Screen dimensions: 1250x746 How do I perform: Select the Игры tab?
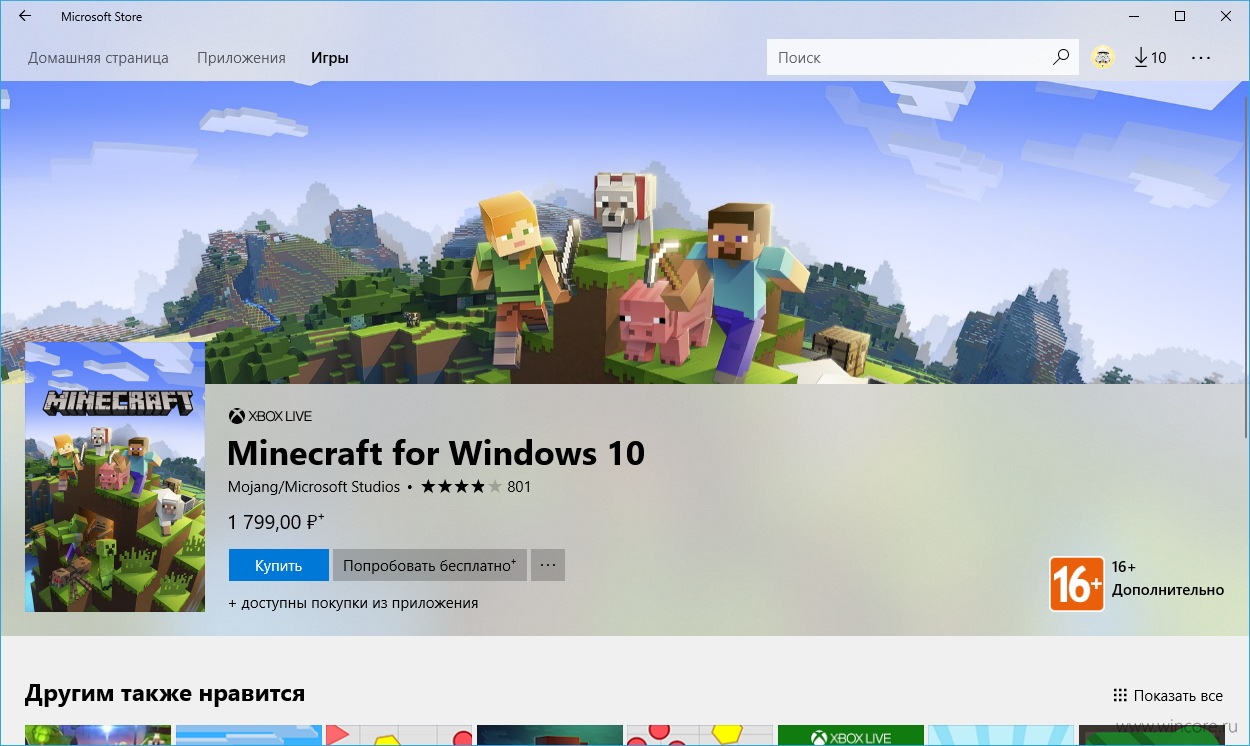click(330, 58)
